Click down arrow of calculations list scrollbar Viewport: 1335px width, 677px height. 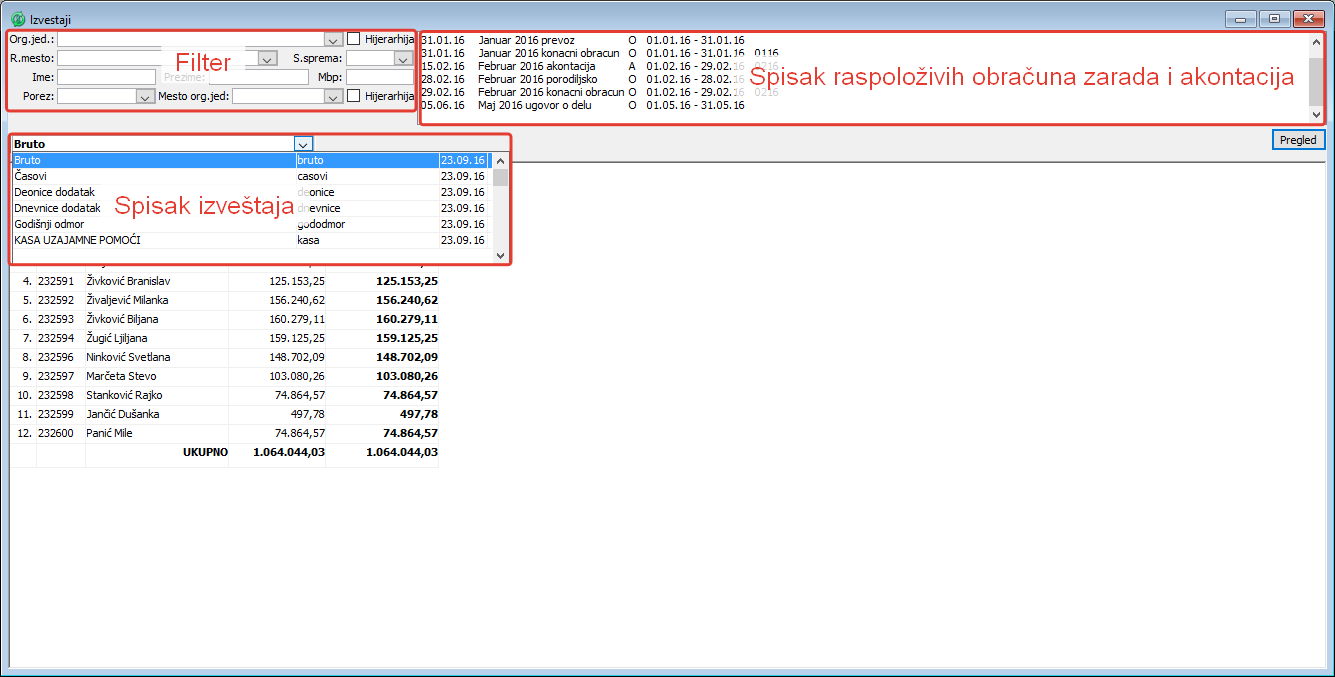tap(1316, 115)
